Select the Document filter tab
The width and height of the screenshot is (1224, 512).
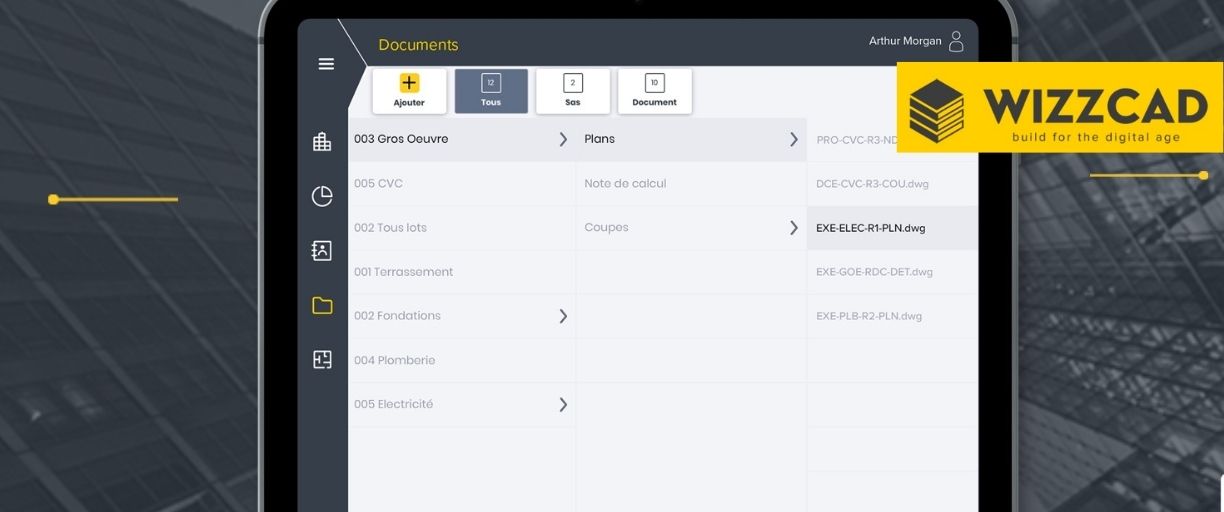[655, 91]
